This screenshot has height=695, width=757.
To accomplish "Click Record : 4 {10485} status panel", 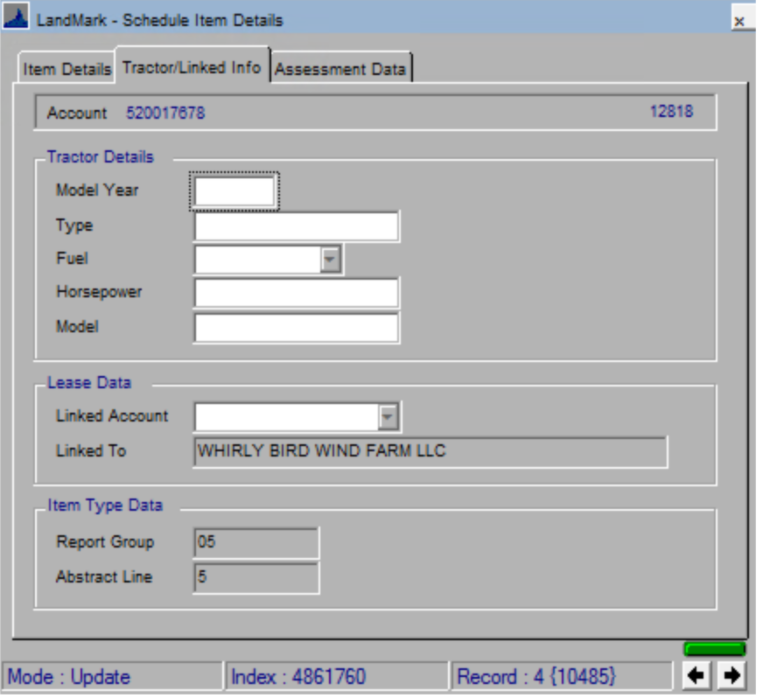I will (561, 676).
